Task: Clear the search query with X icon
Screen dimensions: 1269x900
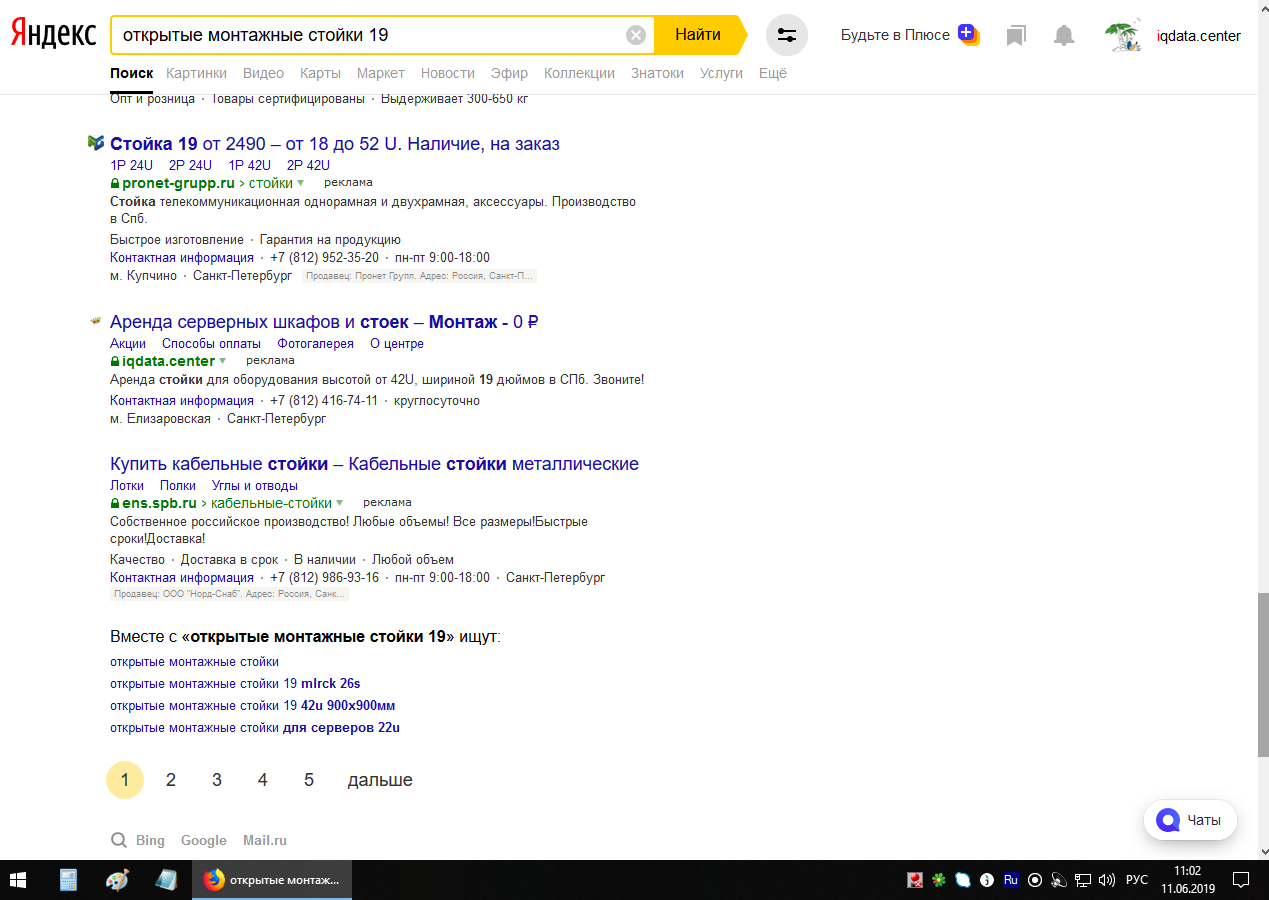Action: pos(636,35)
